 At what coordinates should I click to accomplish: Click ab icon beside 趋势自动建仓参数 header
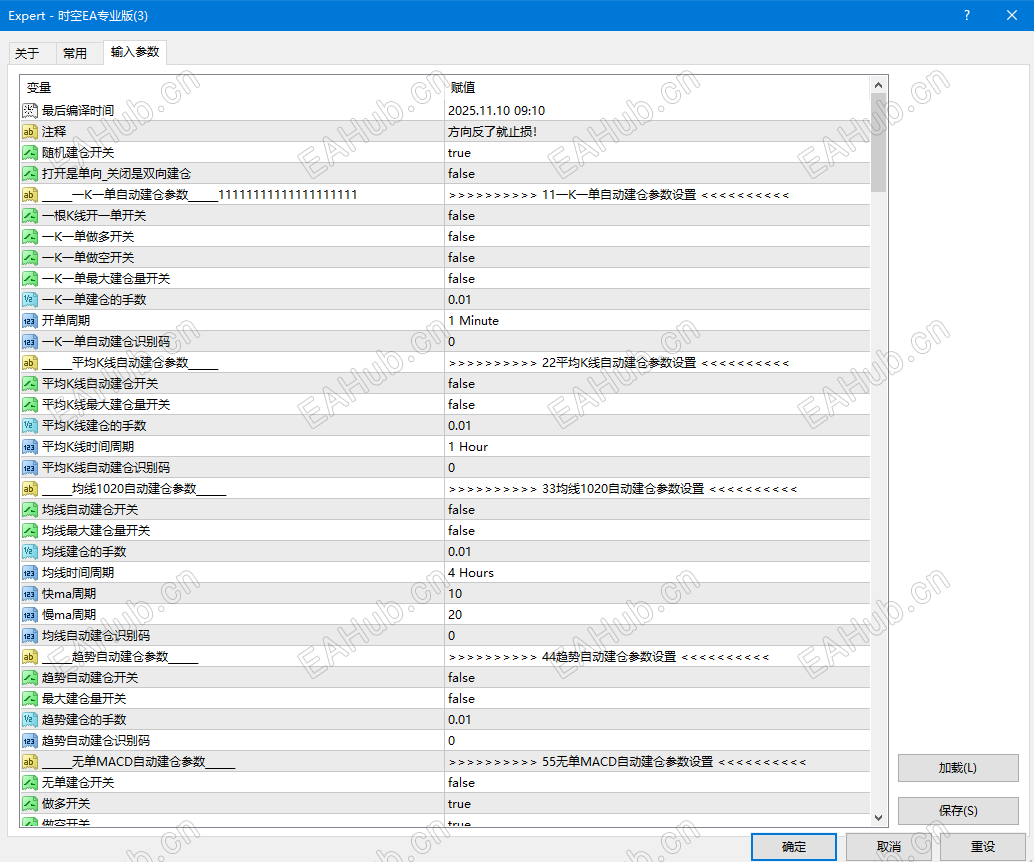30,657
